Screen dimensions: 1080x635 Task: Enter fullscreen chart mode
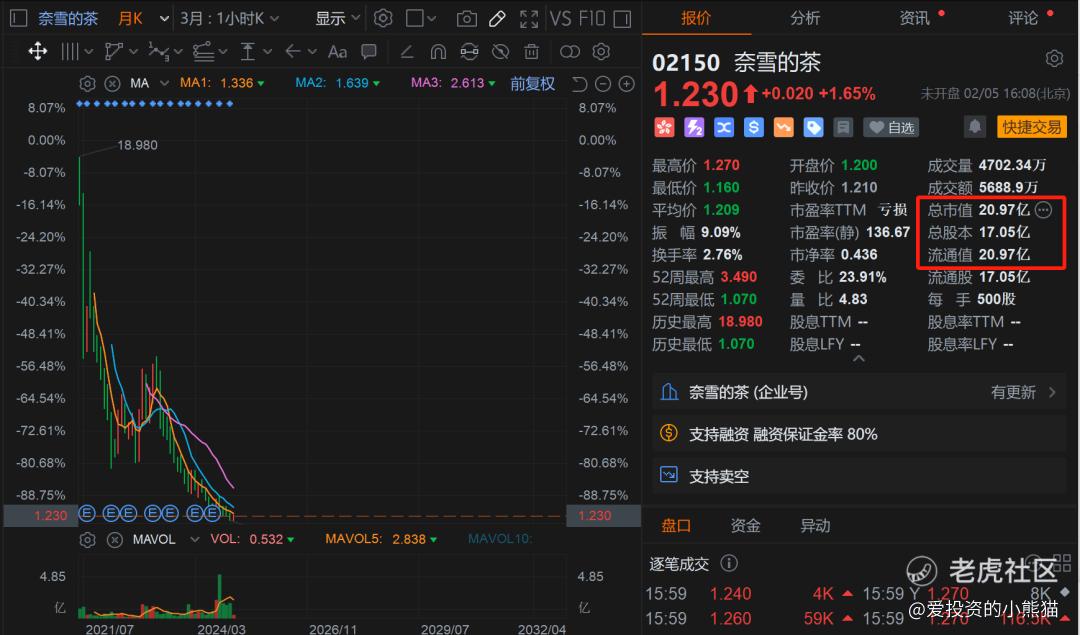tap(529, 19)
